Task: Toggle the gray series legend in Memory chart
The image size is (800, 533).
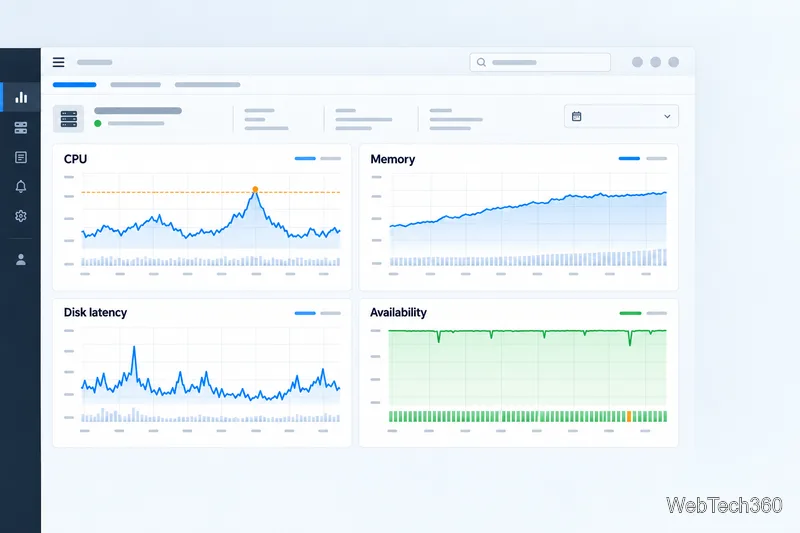Action: [657, 159]
